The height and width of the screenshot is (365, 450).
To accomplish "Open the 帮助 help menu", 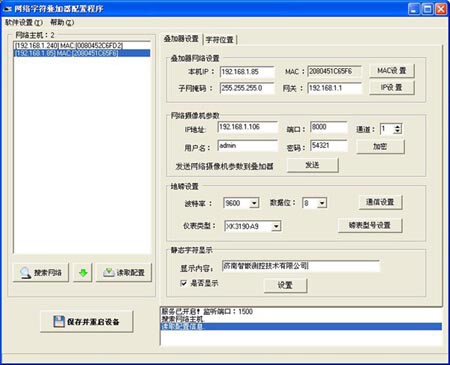I will pyautogui.click(x=62, y=23).
